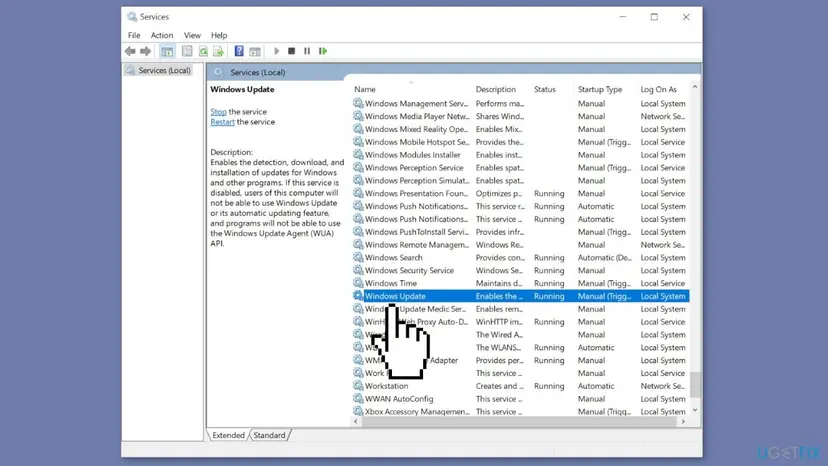This screenshot has width=828, height=466.
Task: Click gear icon of Windows Management Service row
Action: coord(358,104)
